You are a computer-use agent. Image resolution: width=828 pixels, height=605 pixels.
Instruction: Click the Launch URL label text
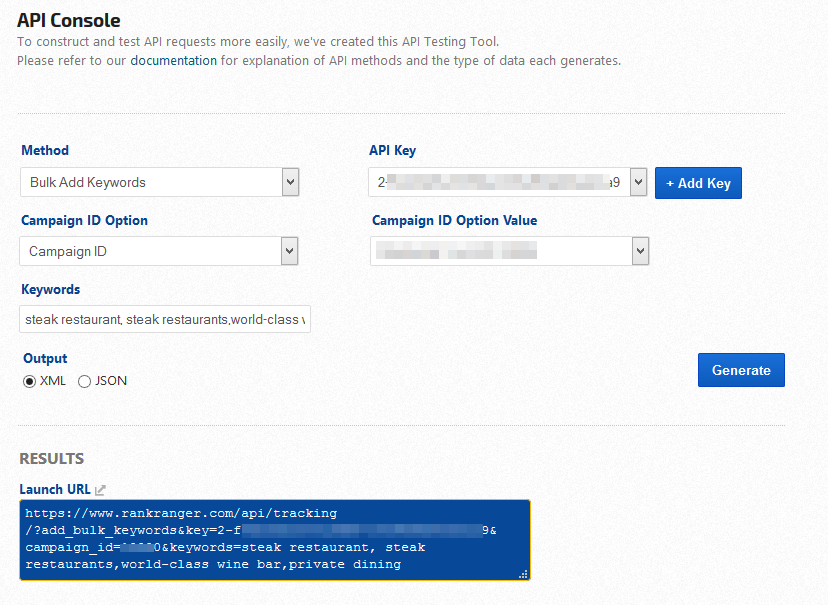click(54, 489)
